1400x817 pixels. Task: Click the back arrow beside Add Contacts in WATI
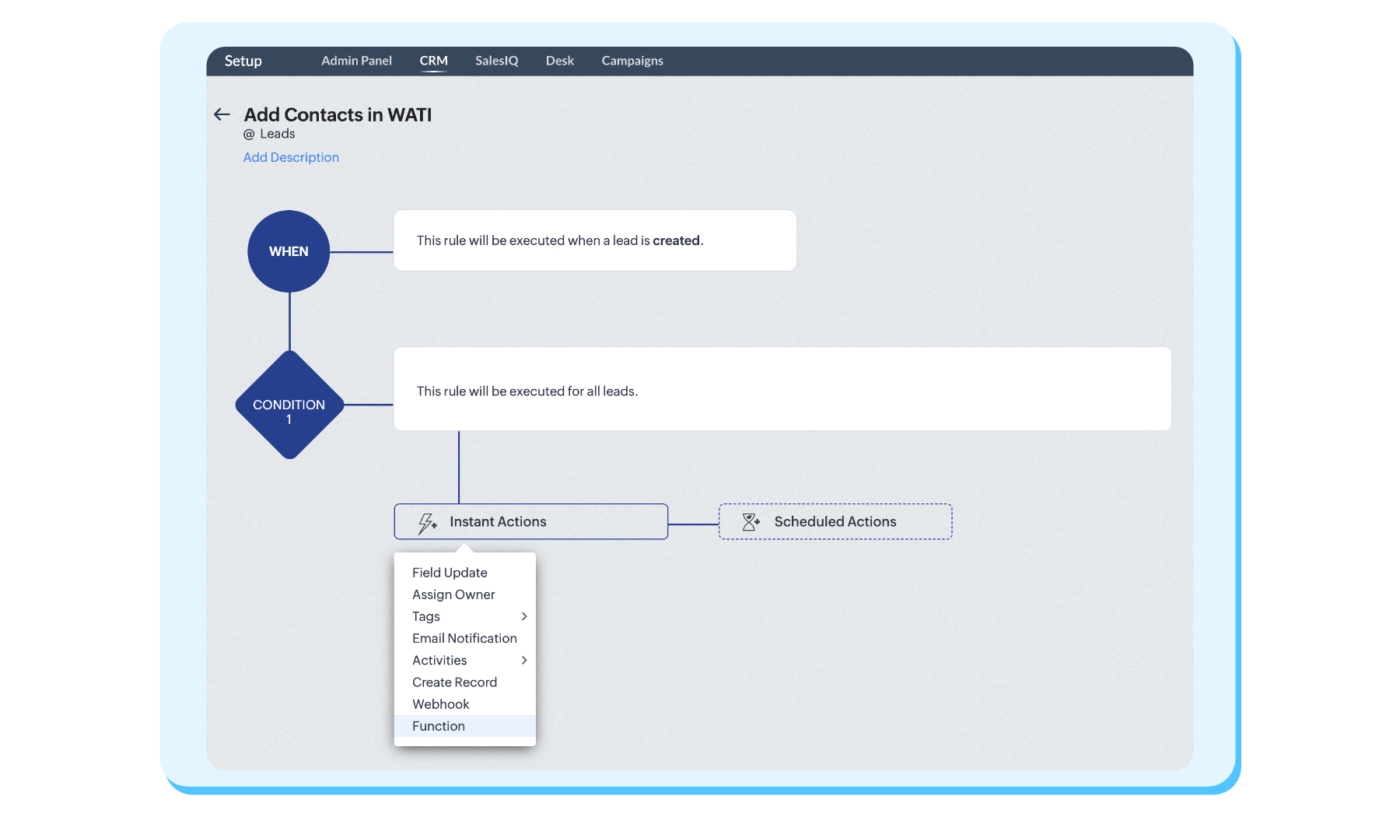pyautogui.click(x=221, y=114)
